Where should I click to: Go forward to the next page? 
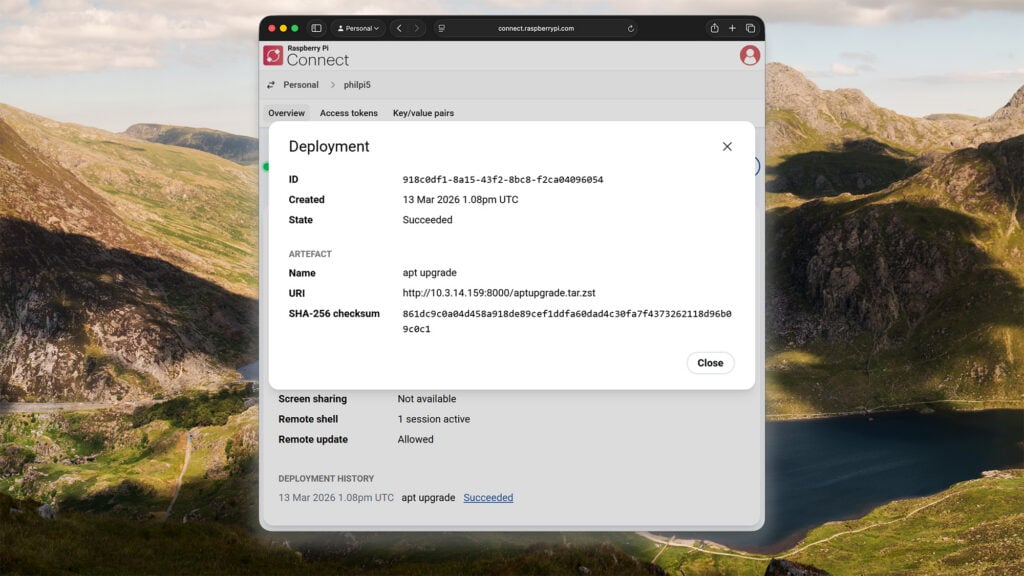417,29
